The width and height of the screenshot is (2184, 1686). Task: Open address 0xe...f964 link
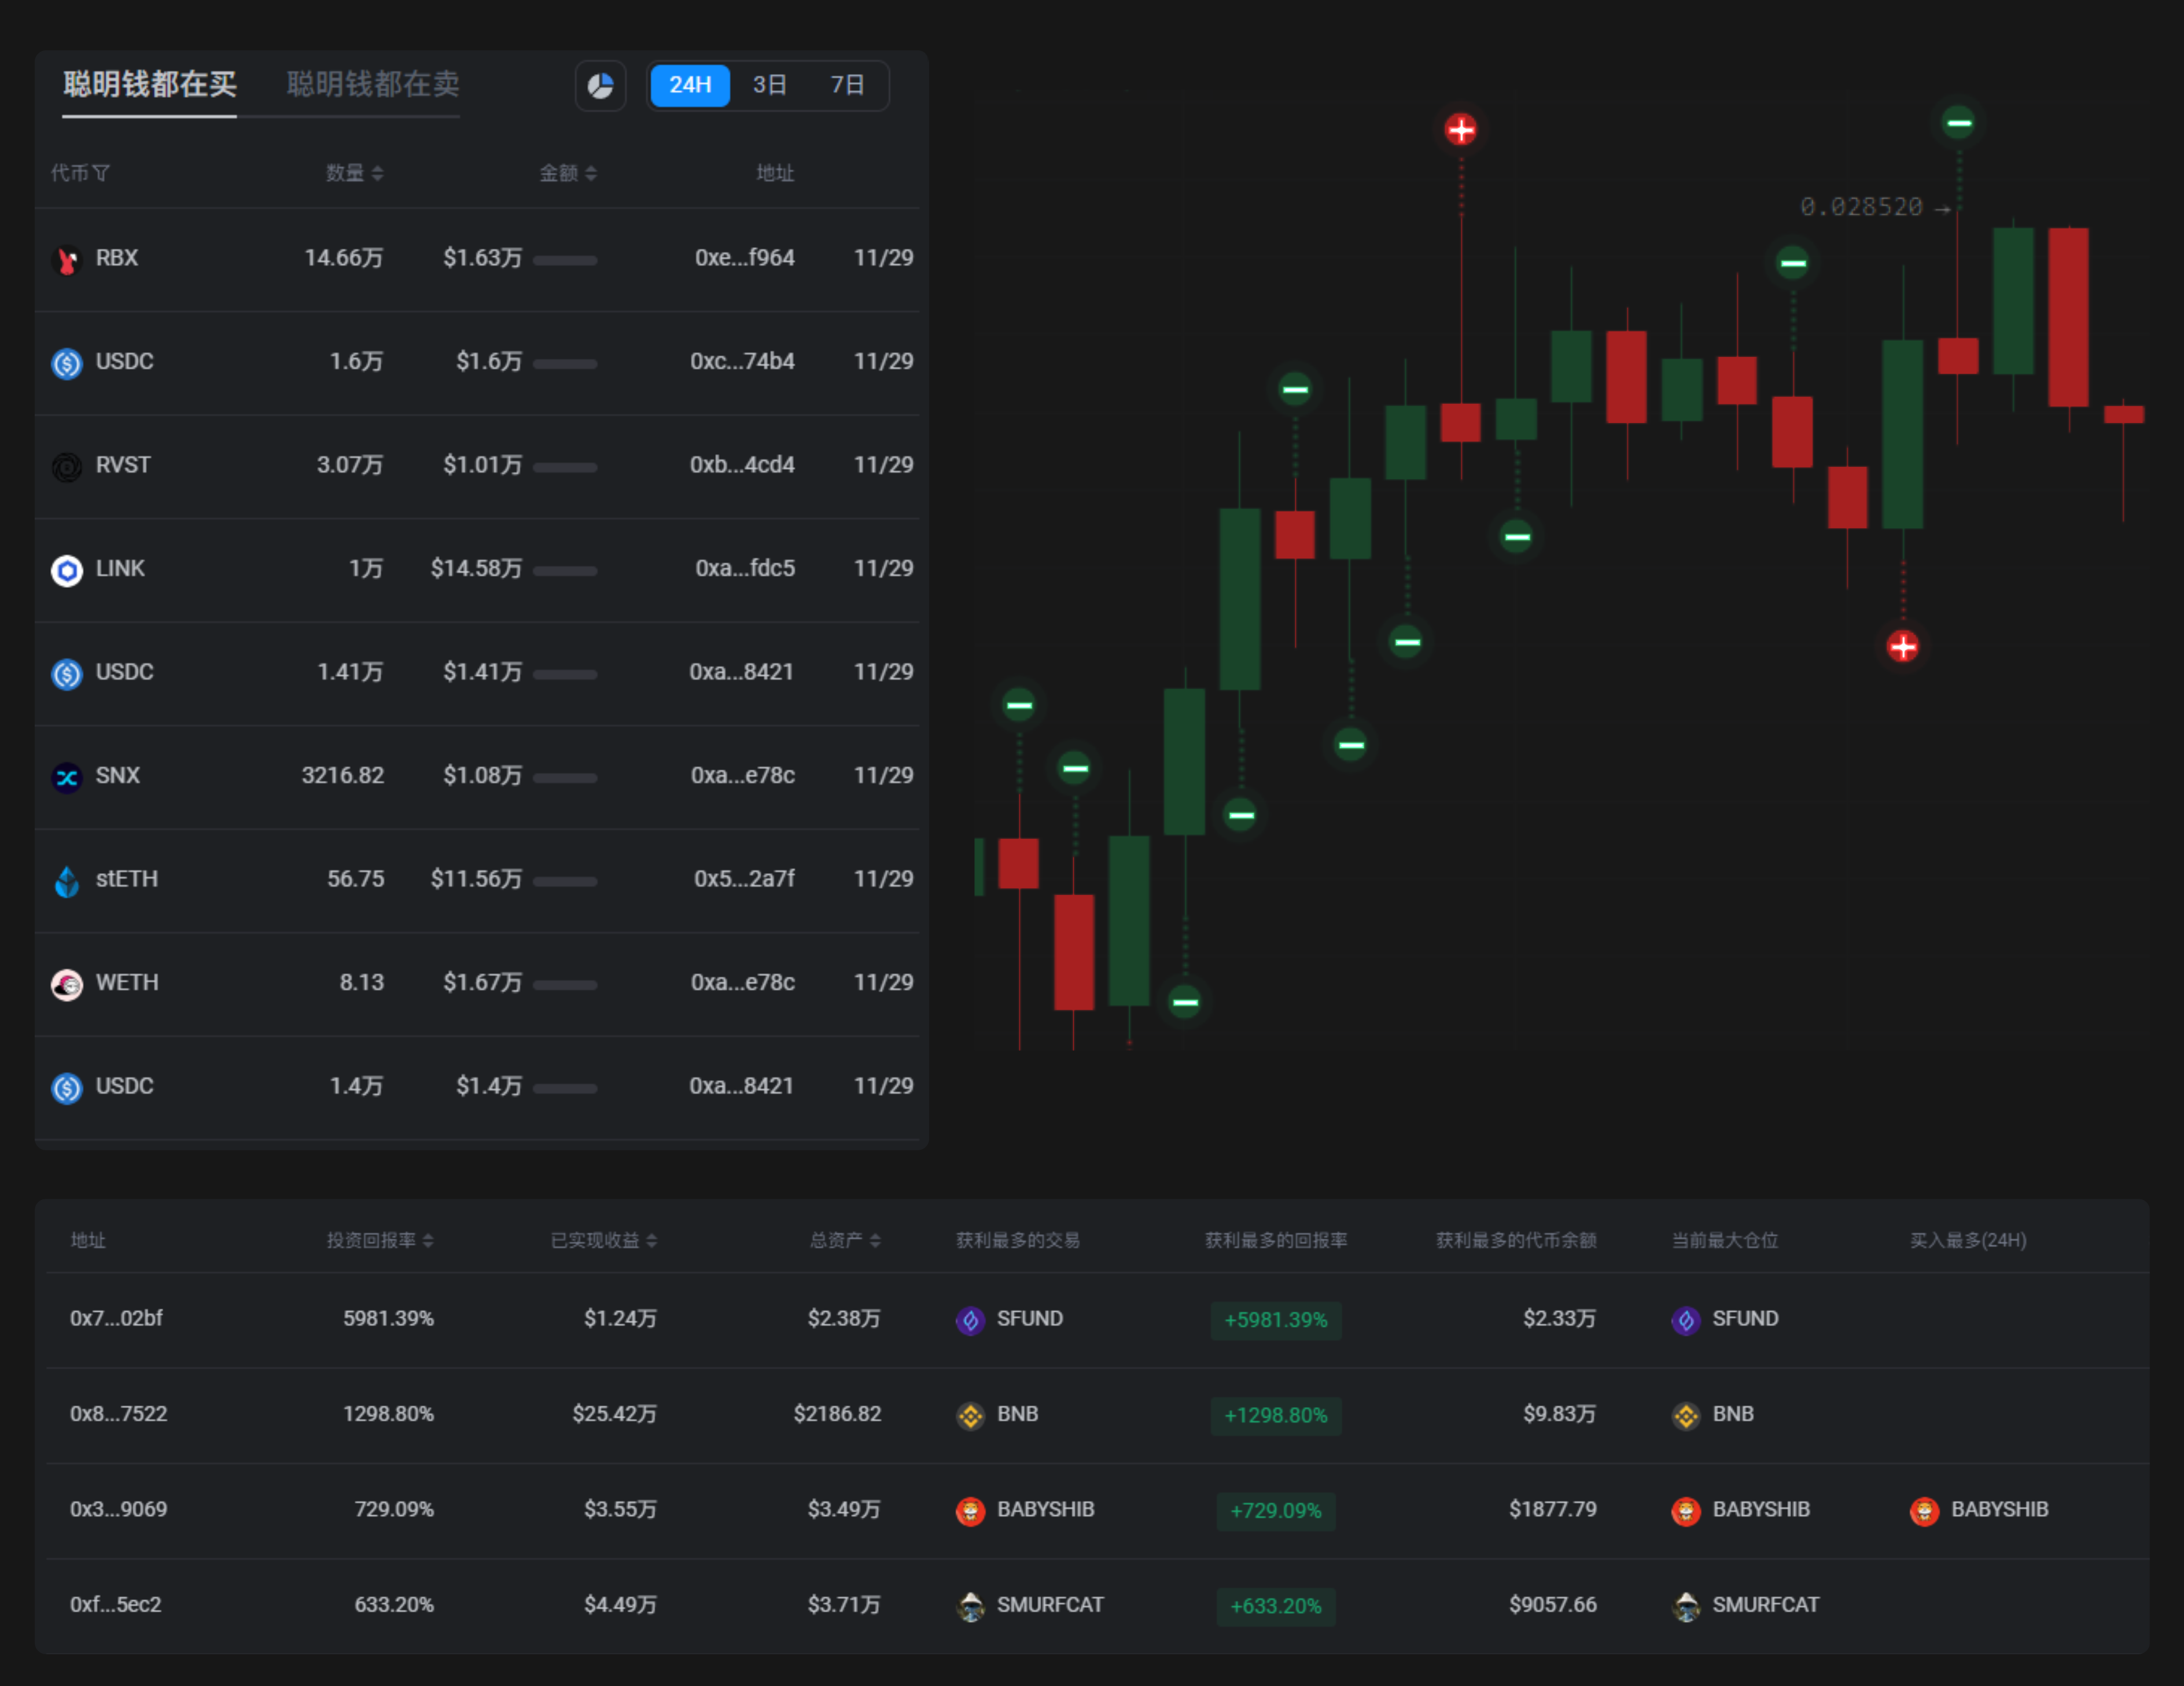[744, 258]
